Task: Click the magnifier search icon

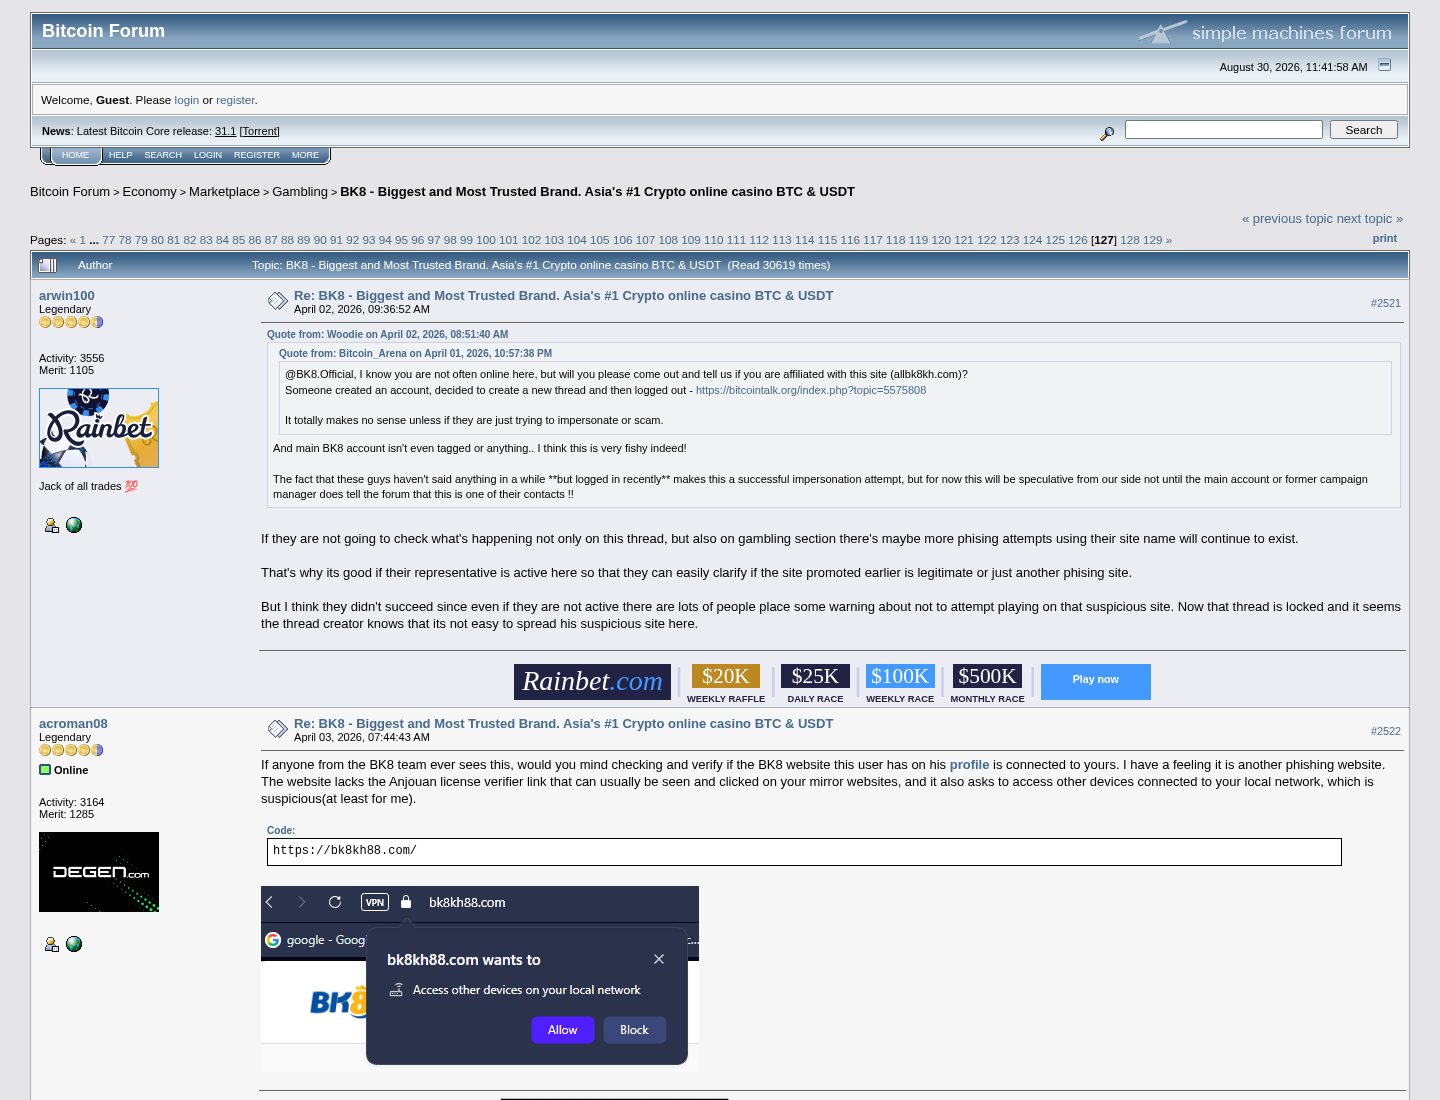Action: pyautogui.click(x=1107, y=133)
